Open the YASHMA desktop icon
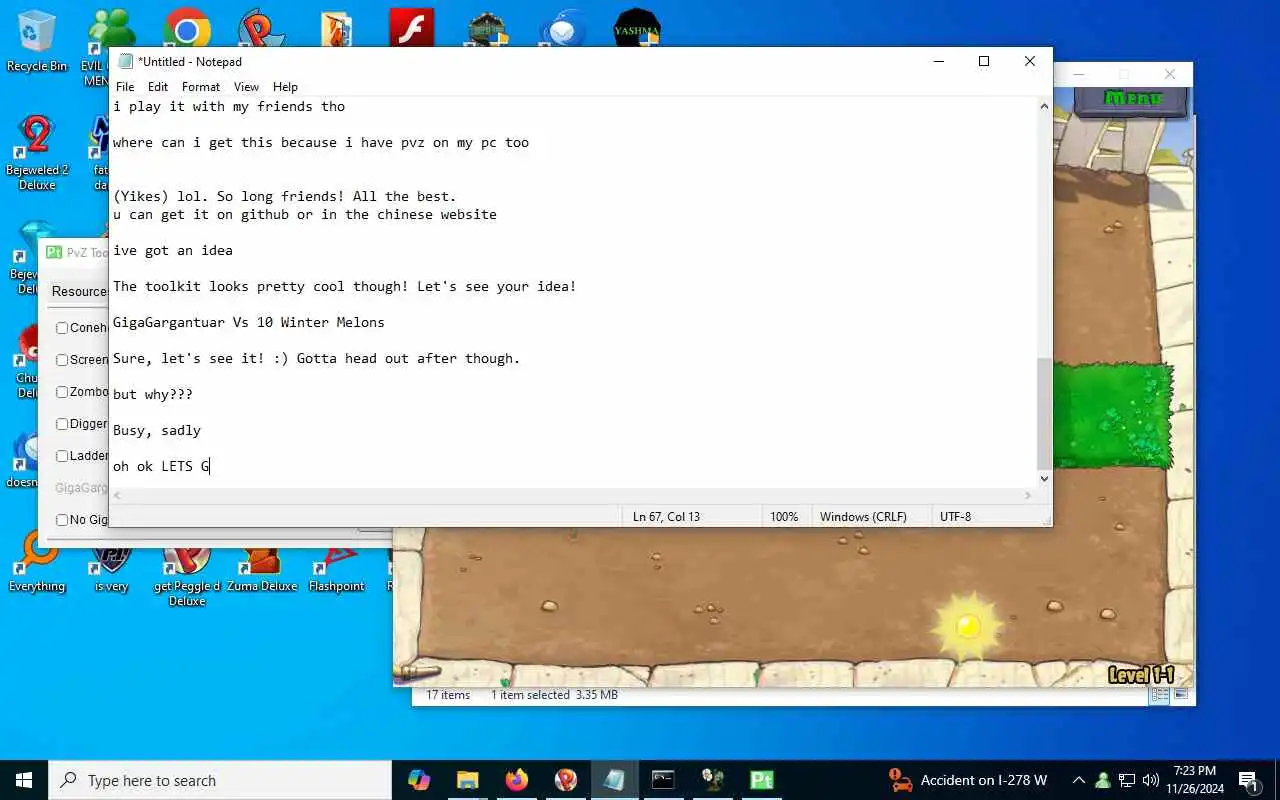Image resolution: width=1280 pixels, height=800 pixels. 637,28
